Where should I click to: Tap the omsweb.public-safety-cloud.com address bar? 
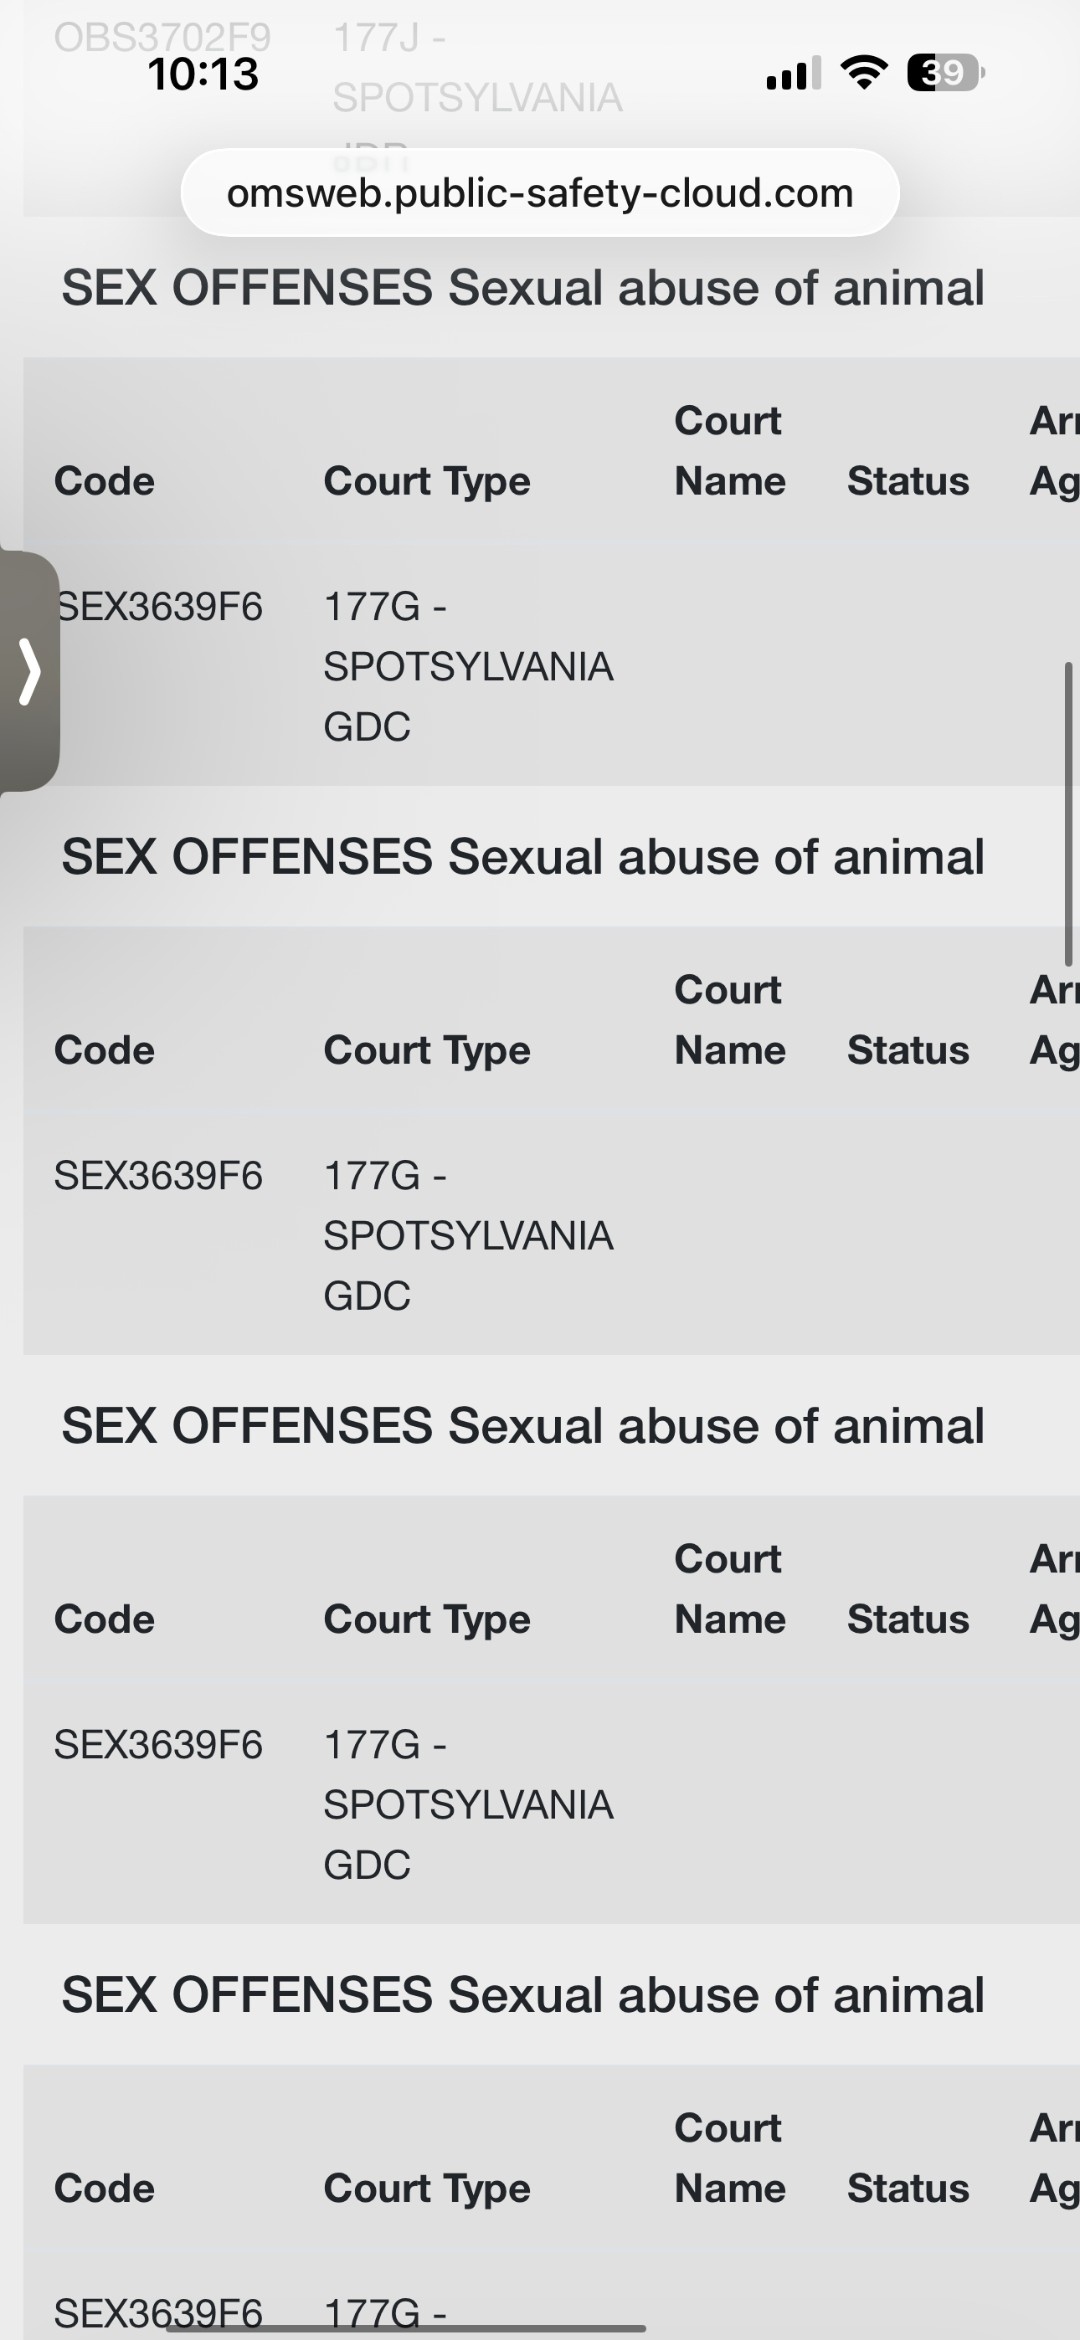click(540, 193)
